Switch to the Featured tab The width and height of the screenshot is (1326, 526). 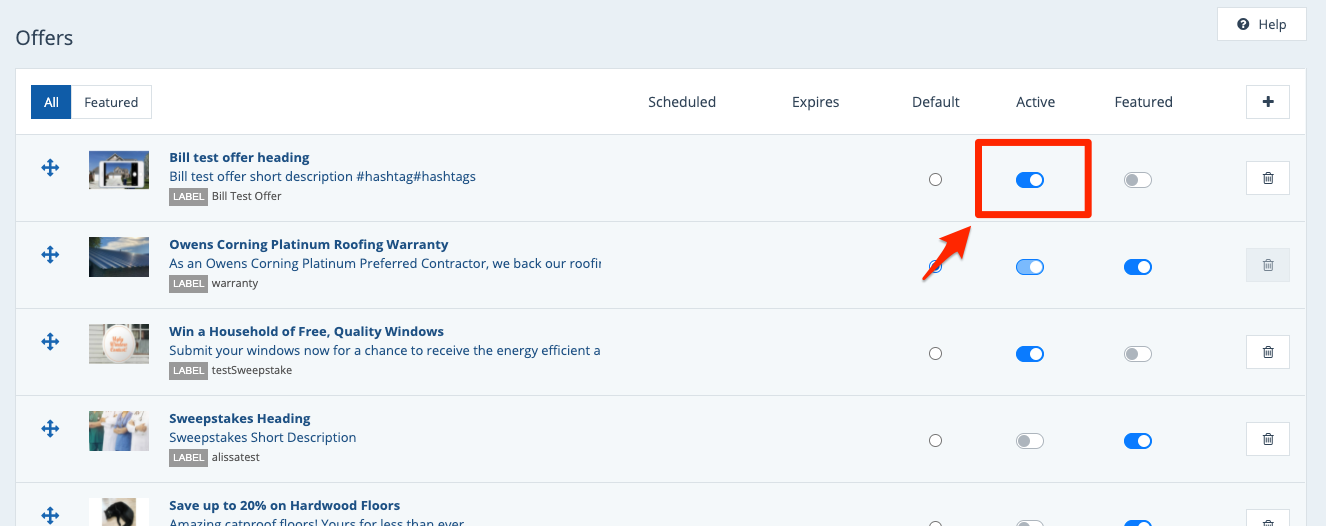[x=111, y=102]
